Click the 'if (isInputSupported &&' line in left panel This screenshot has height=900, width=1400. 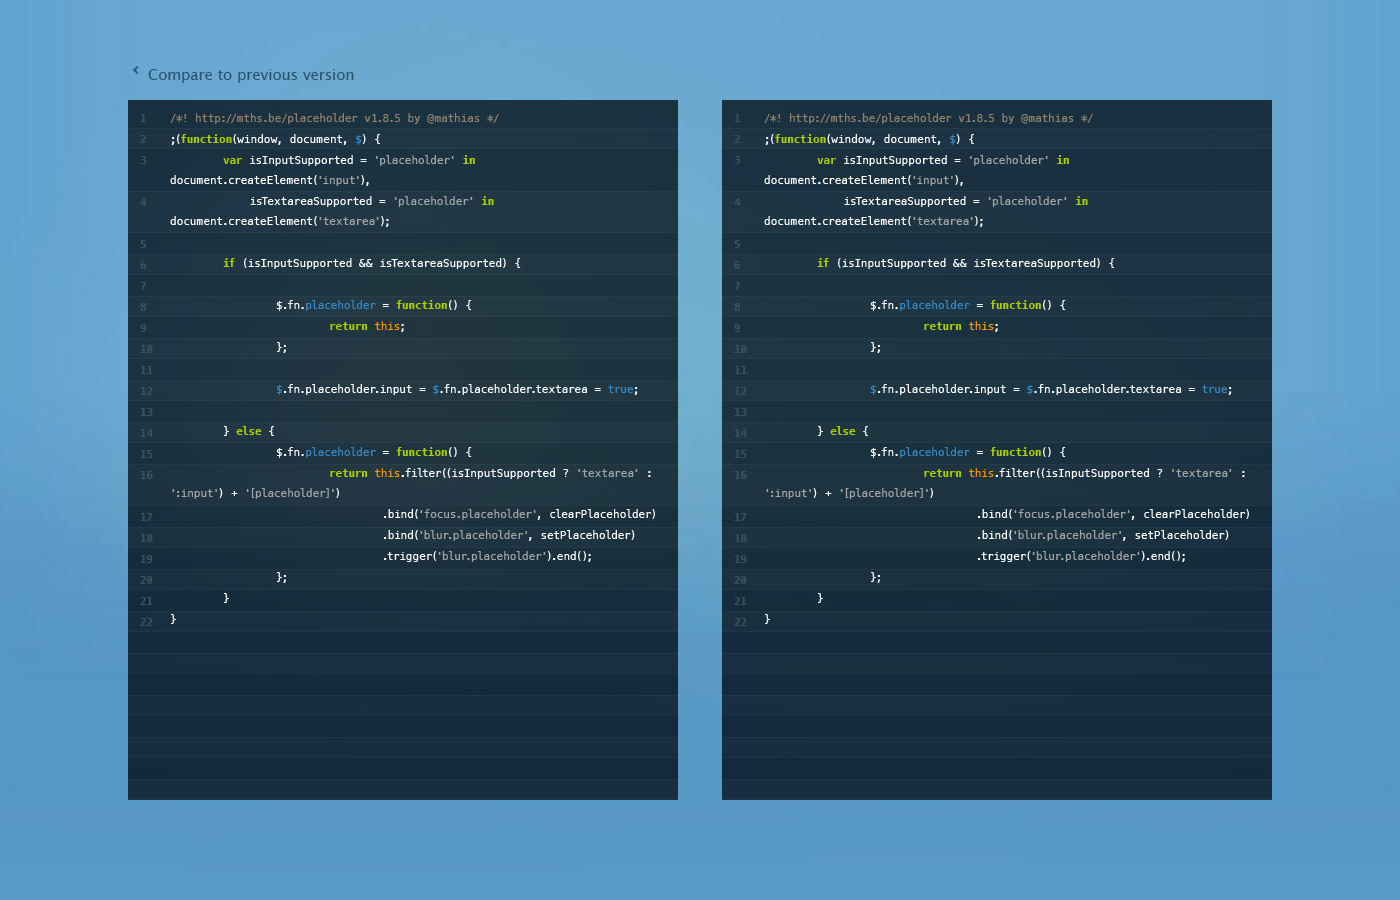coord(372,263)
